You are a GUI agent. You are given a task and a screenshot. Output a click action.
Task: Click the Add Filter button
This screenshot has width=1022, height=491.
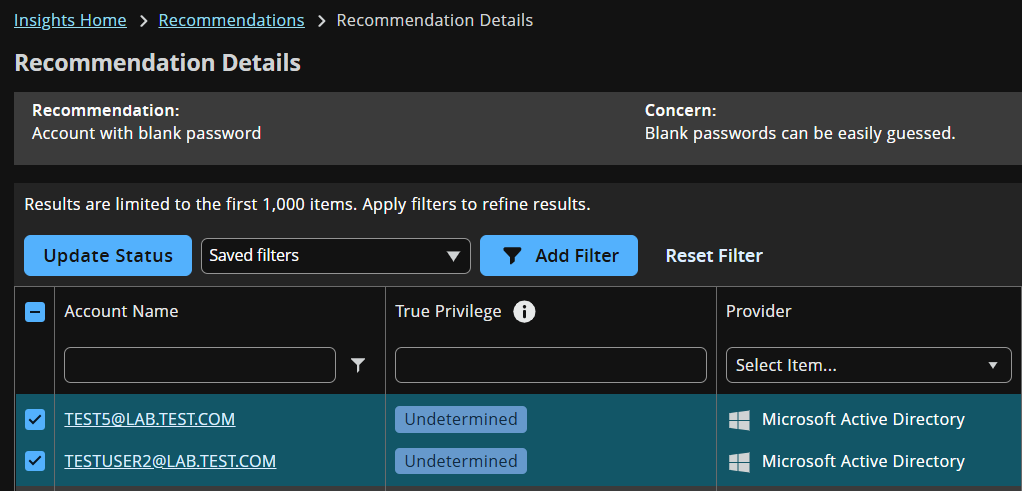point(559,256)
